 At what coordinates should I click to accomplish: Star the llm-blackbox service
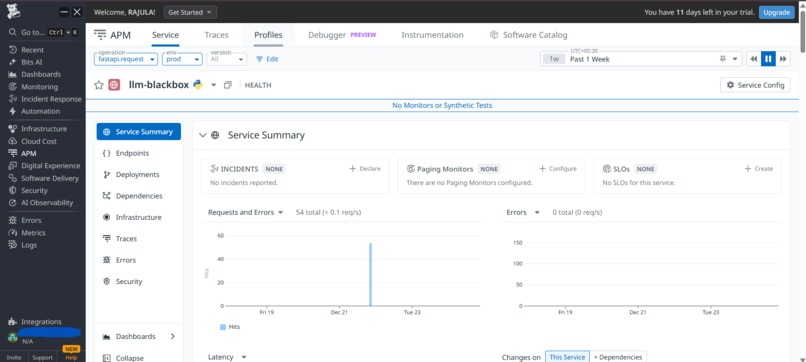(99, 85)
